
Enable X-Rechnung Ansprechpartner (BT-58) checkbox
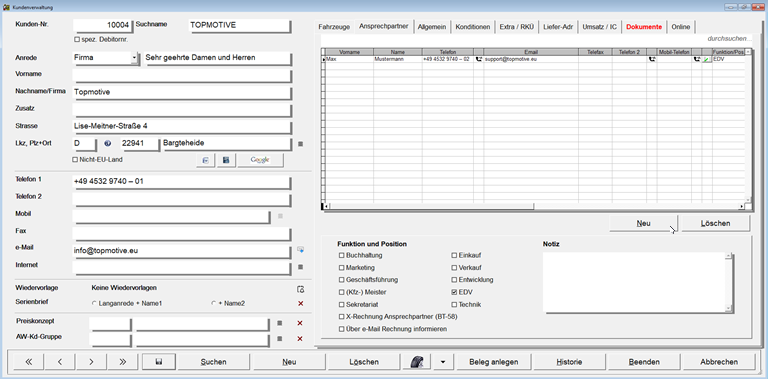tap(341, 317)
